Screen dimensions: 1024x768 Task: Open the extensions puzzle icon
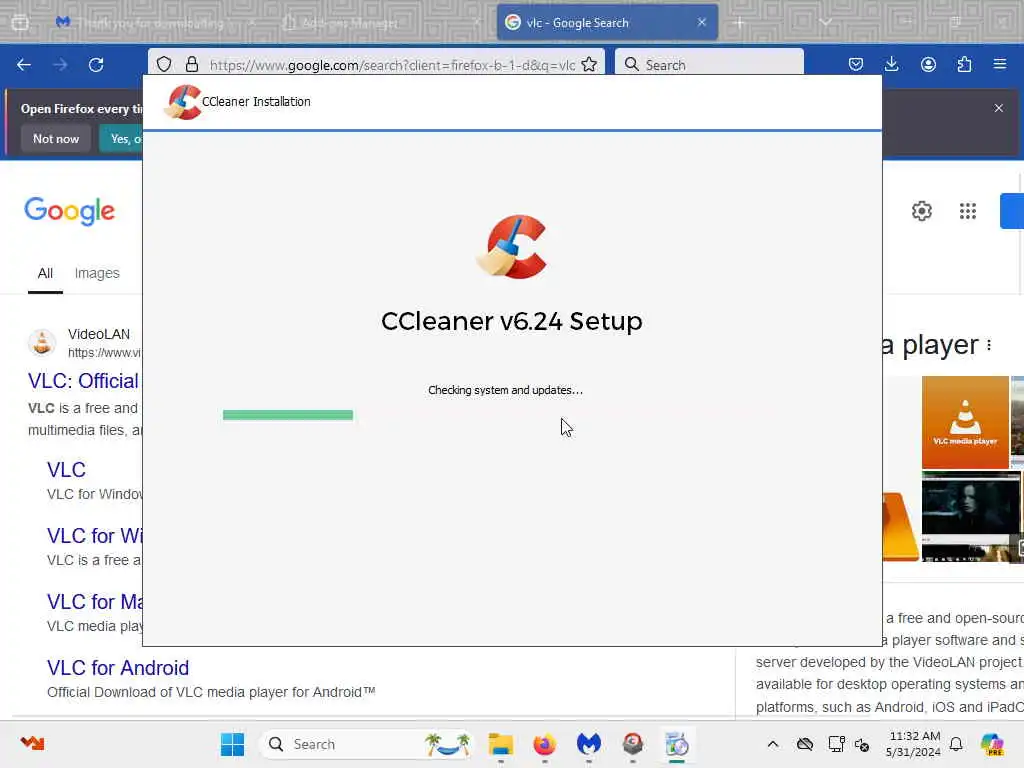tap(964, 64)
